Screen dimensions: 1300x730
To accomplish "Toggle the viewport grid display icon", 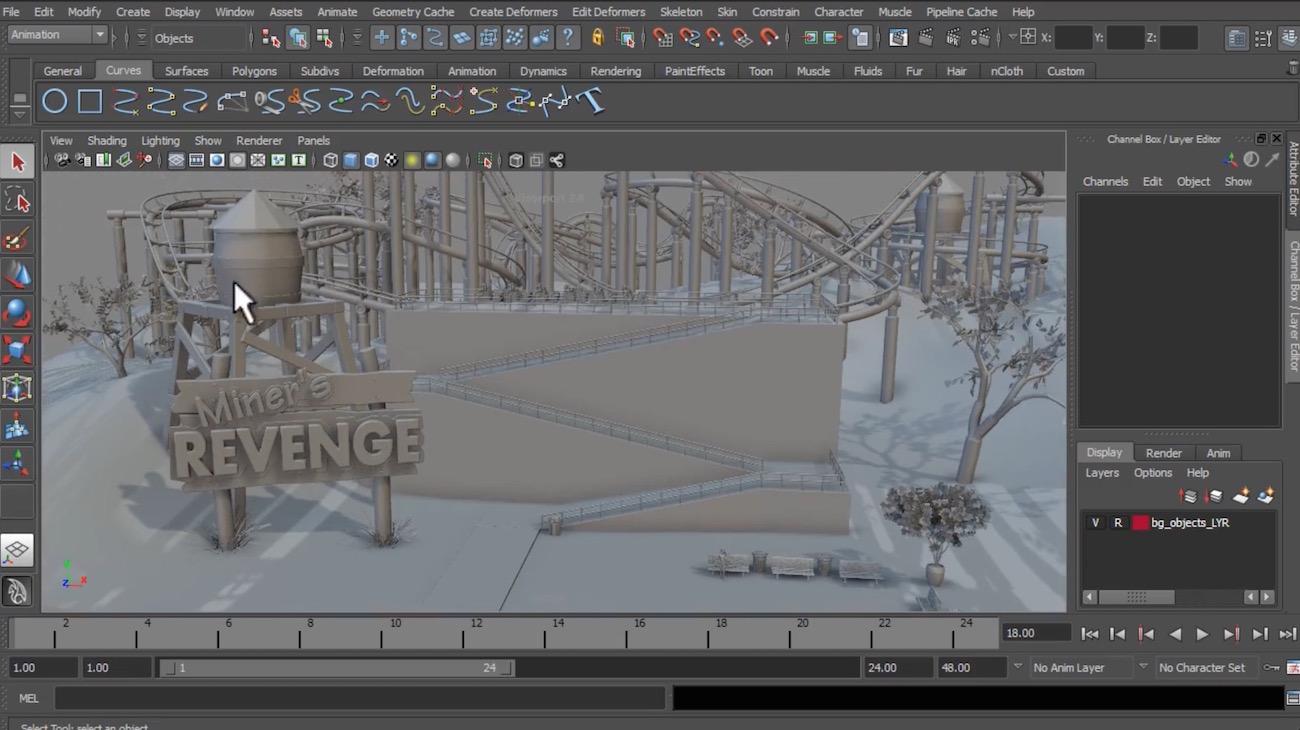I will pyautogui.click(x=176, y=160).
